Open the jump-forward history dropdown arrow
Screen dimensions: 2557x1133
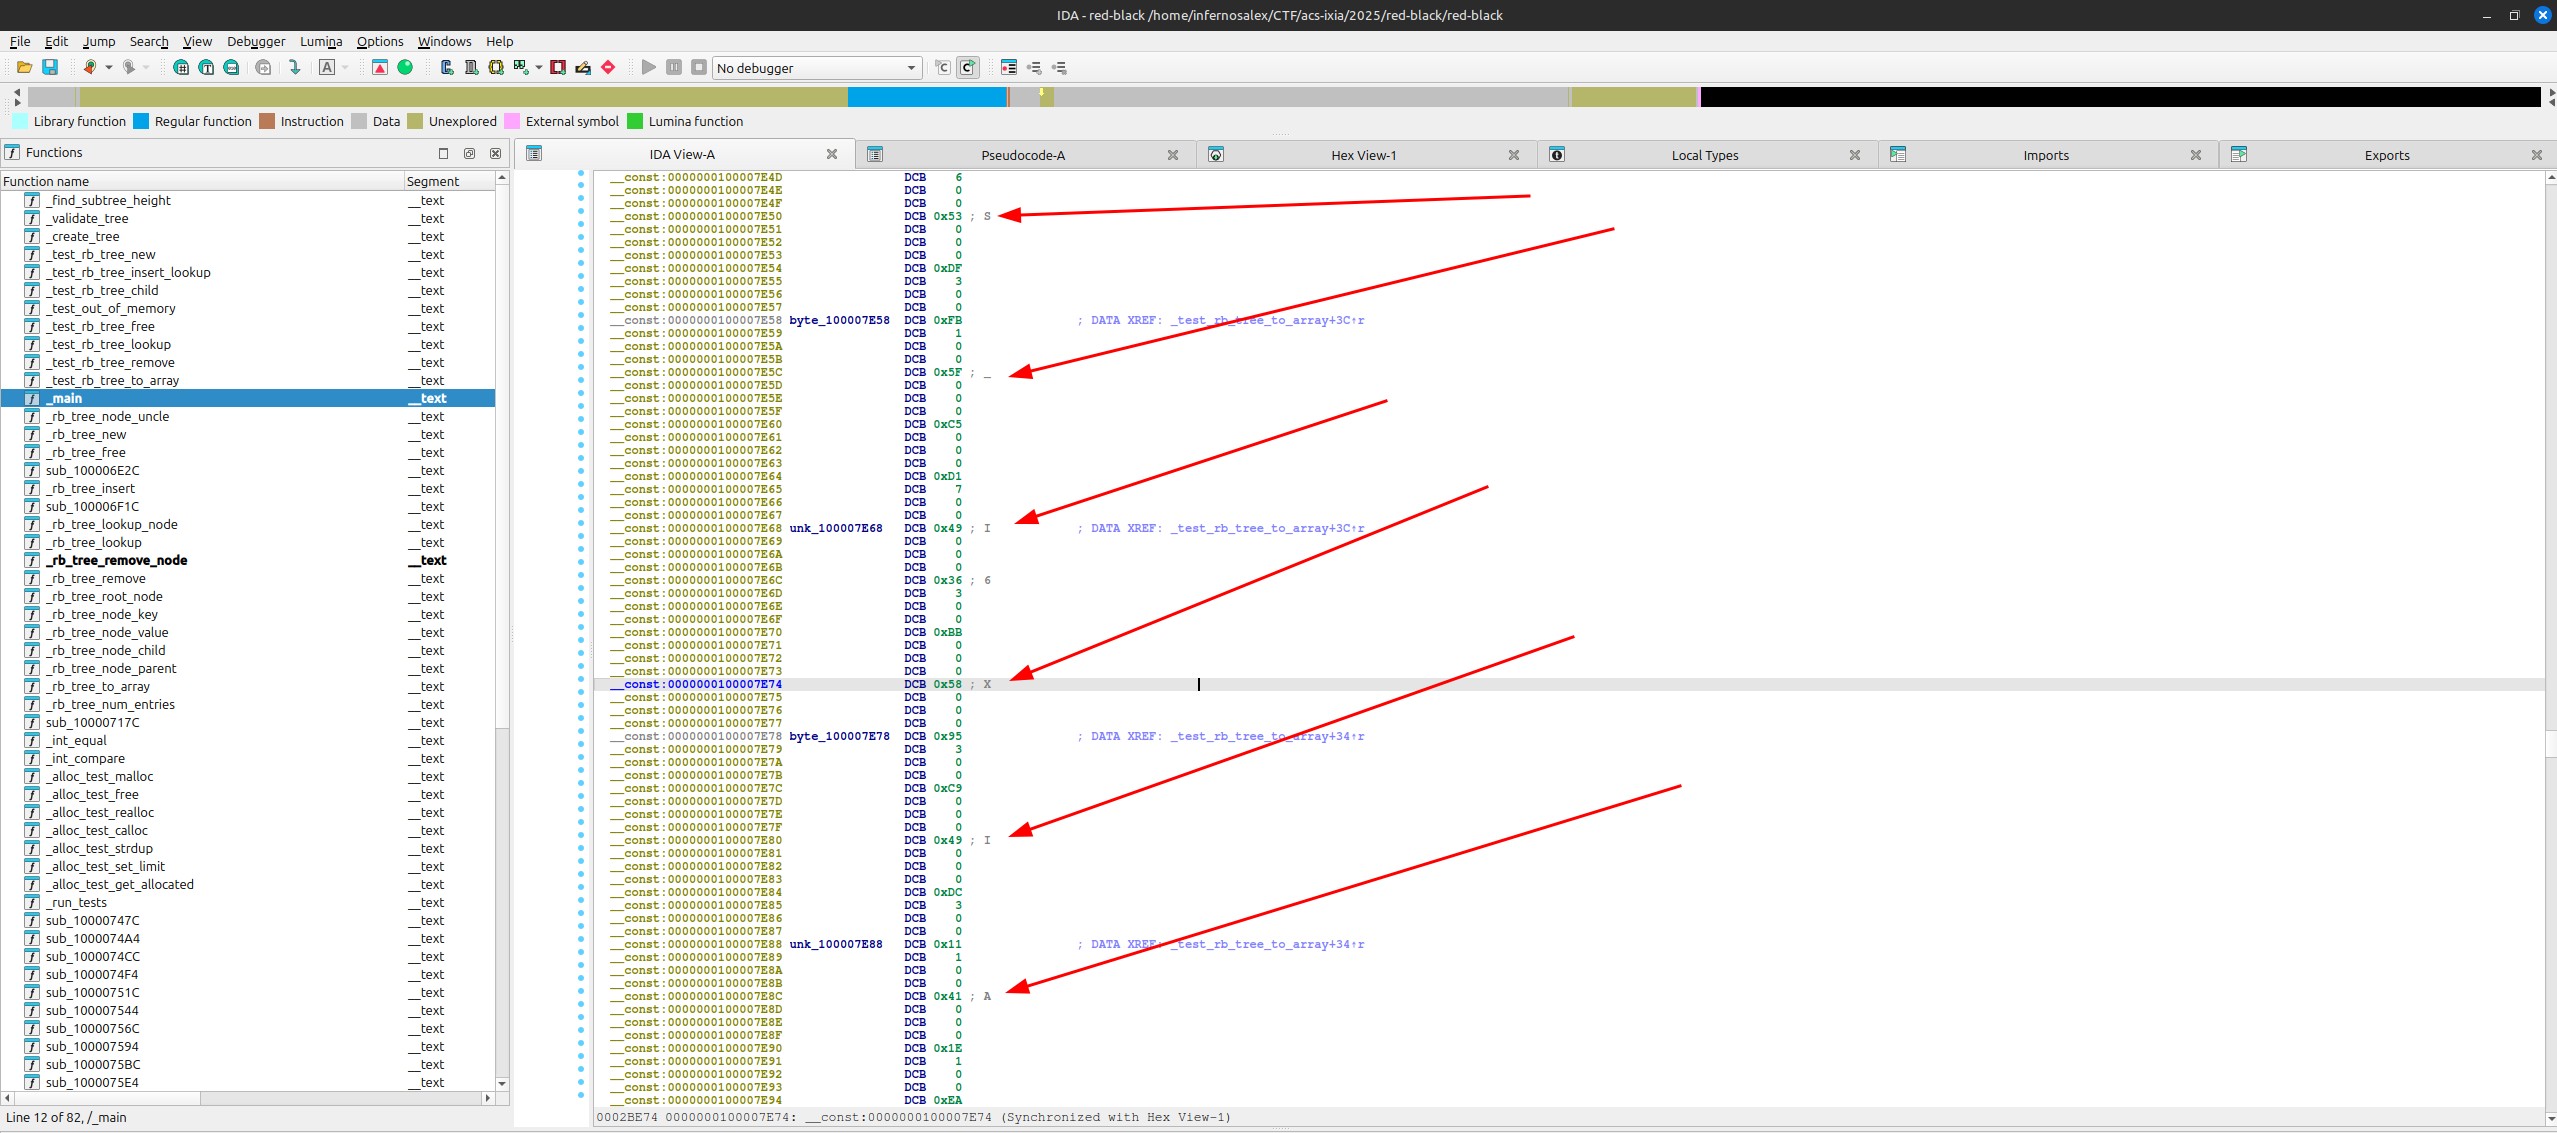click(x=147, y=67)
